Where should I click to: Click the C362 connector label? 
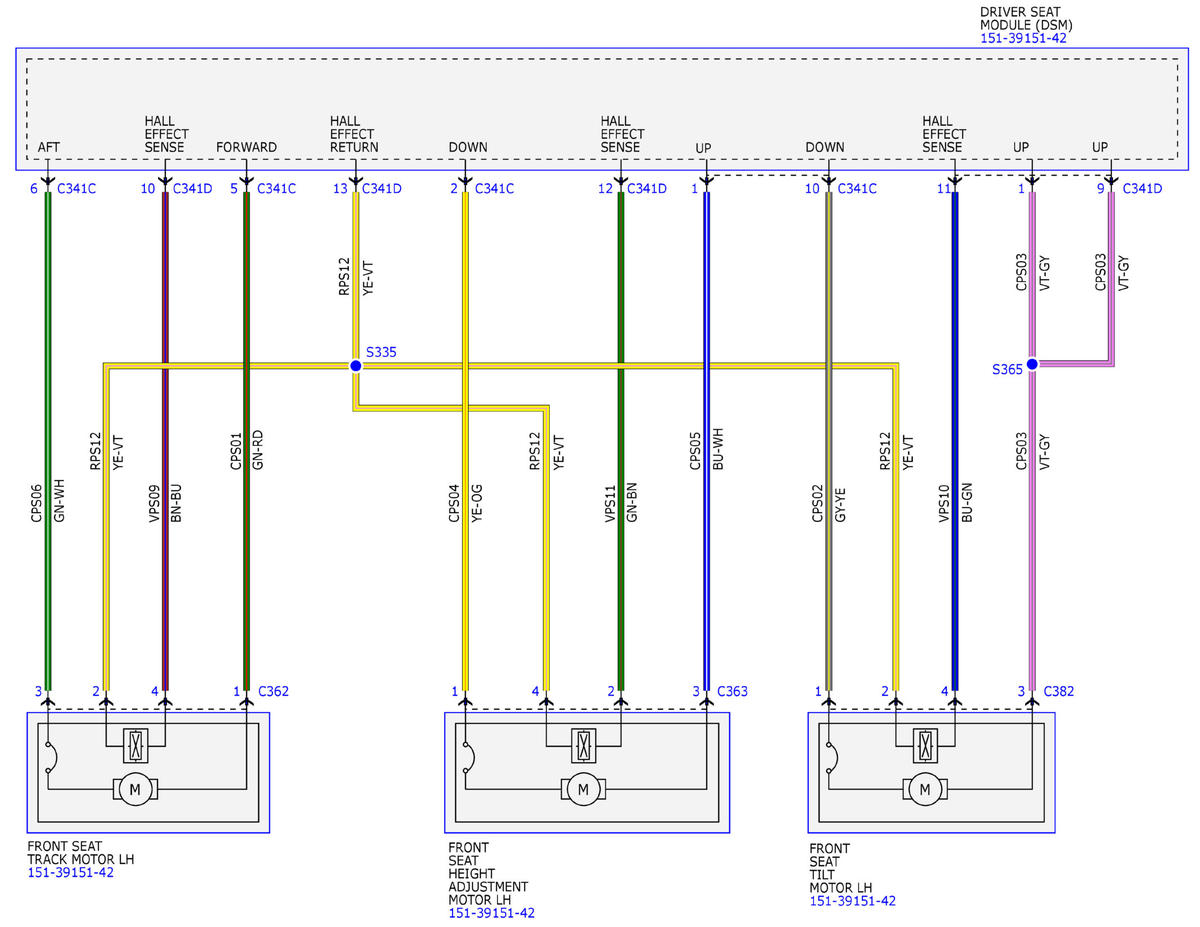[274, 691]
